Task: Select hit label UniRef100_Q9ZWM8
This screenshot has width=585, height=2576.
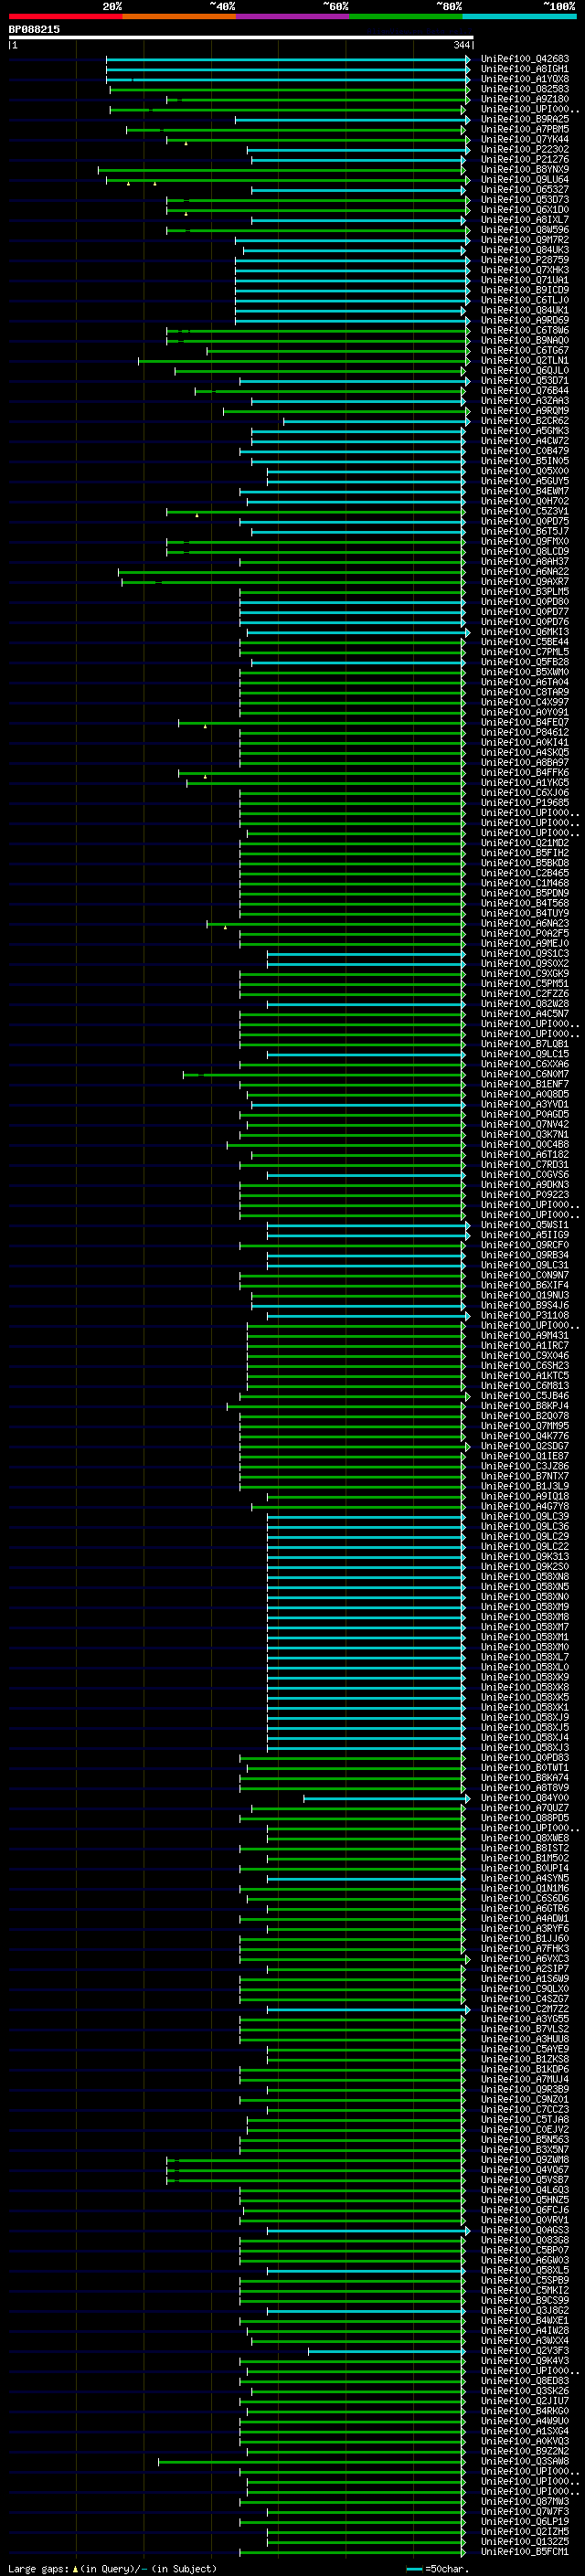Action: (525, 2159)
